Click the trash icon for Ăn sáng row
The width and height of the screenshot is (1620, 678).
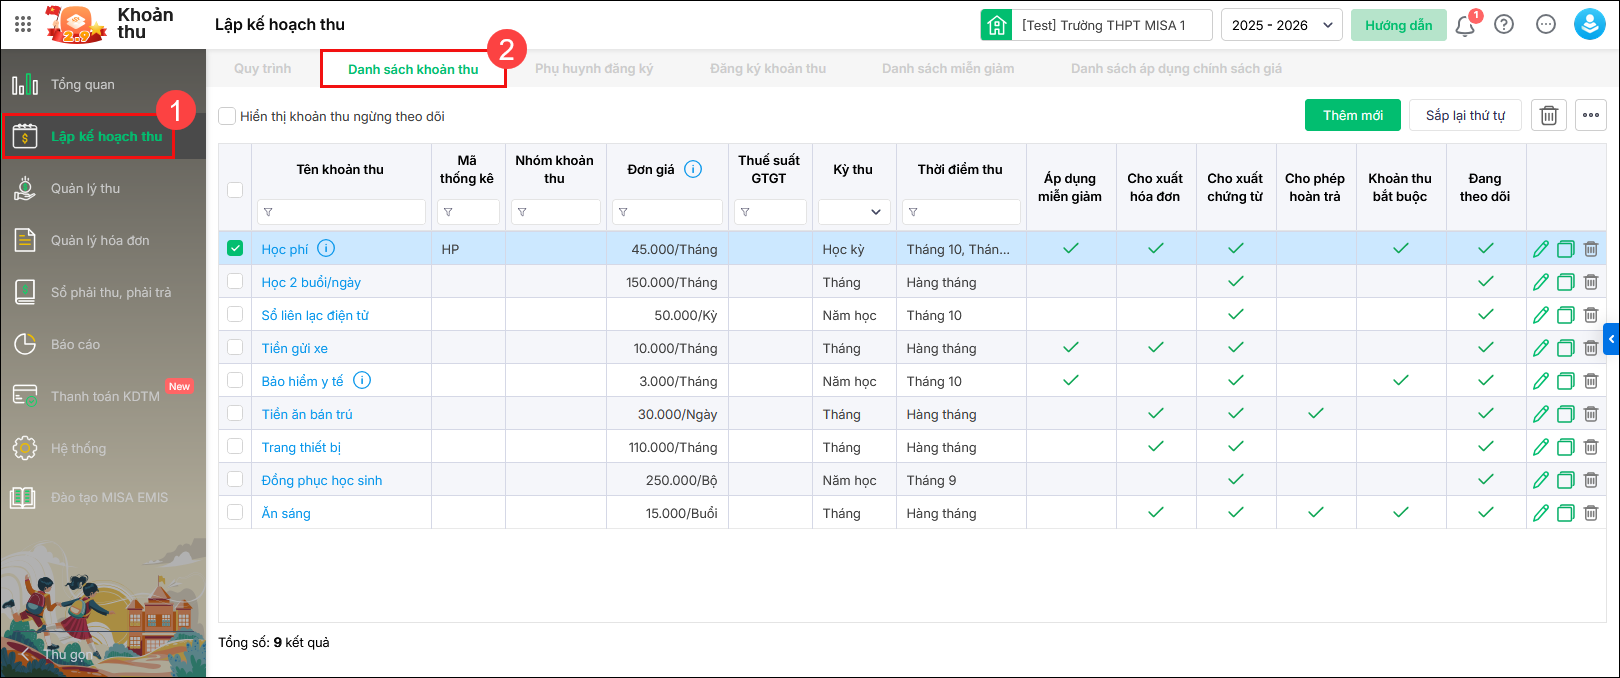pyautogui.click(x=1591, y=513)
